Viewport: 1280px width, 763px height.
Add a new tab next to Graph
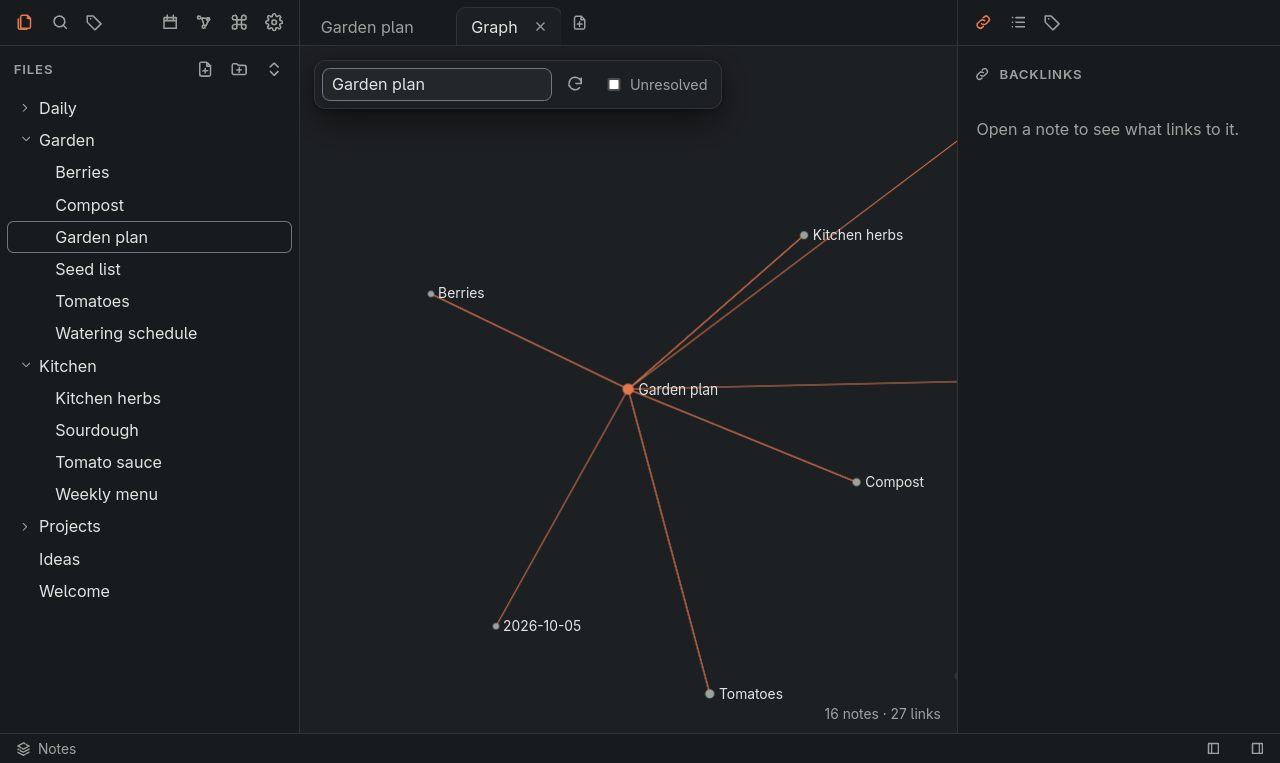pyautogui.click(x=580, y=23)
